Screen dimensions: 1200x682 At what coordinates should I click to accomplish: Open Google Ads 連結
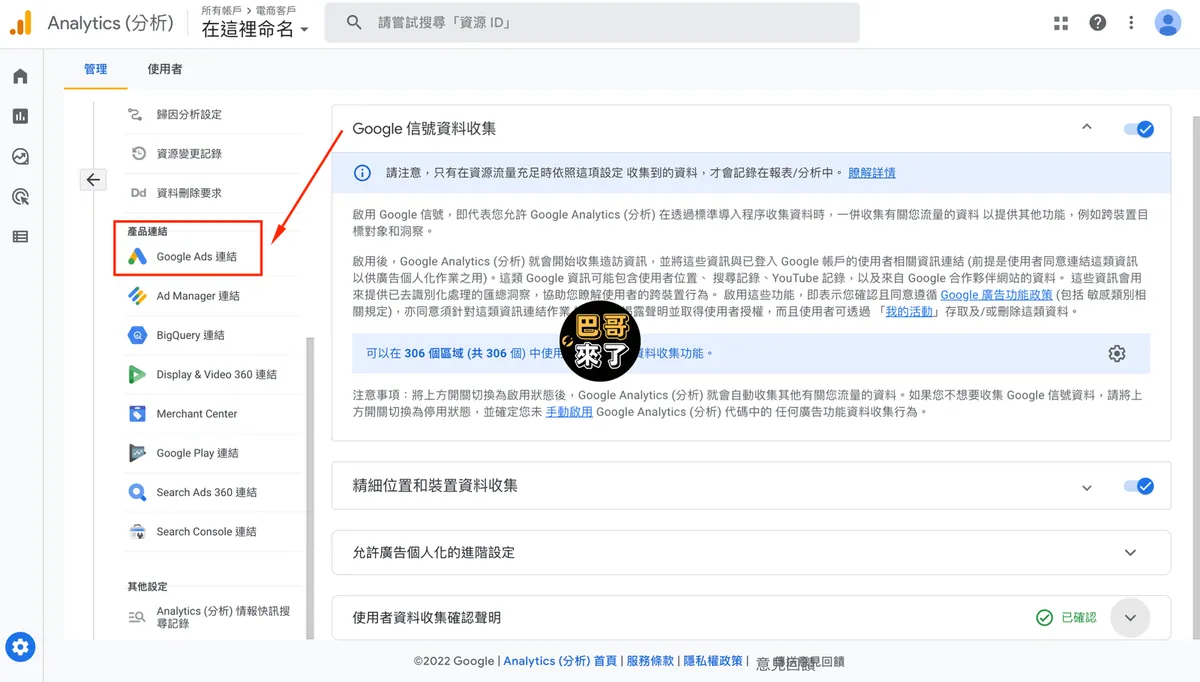tap(197, 257)
